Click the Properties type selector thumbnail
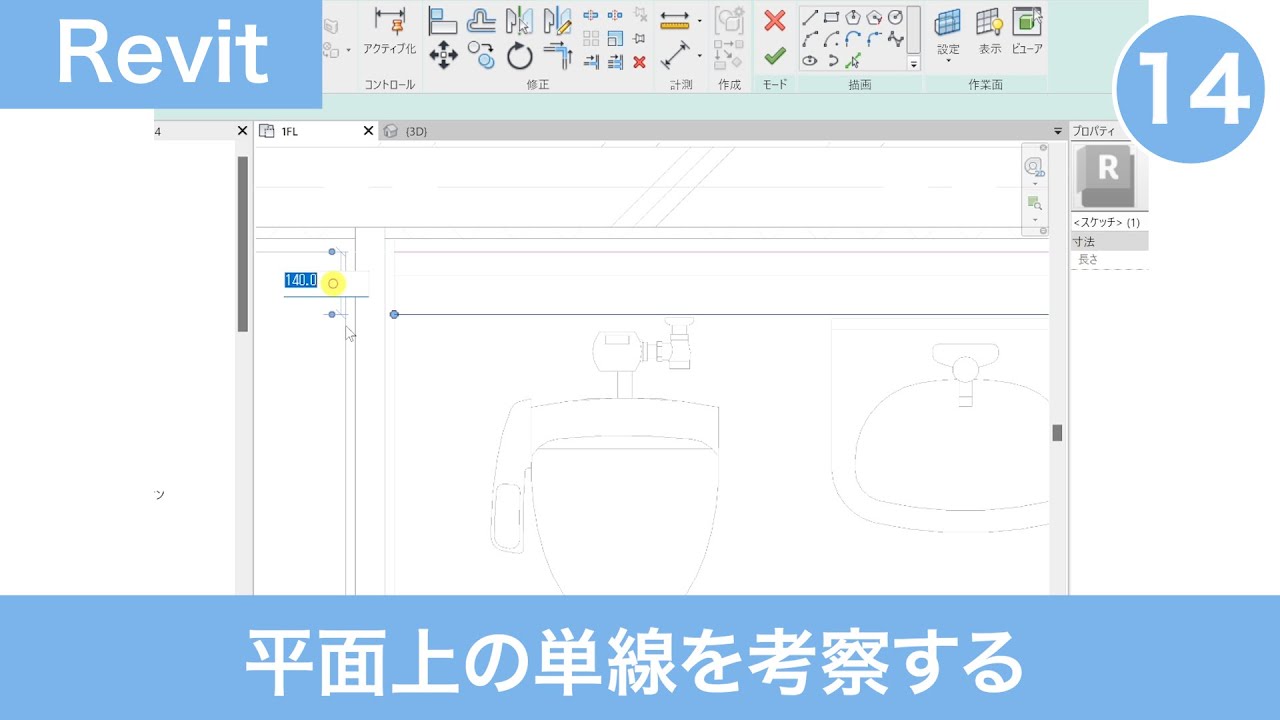This screenshot has height=720, width=1280. click(x=1104, y=175)
